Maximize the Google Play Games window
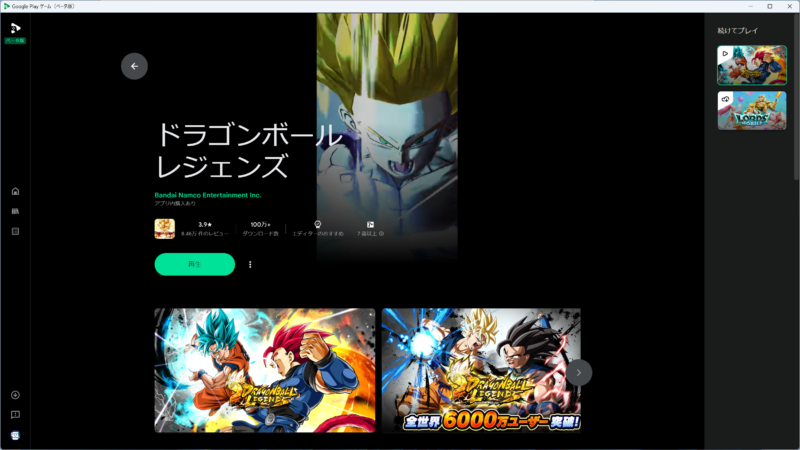Screen dimensions: 800x450 click(770, 6)
